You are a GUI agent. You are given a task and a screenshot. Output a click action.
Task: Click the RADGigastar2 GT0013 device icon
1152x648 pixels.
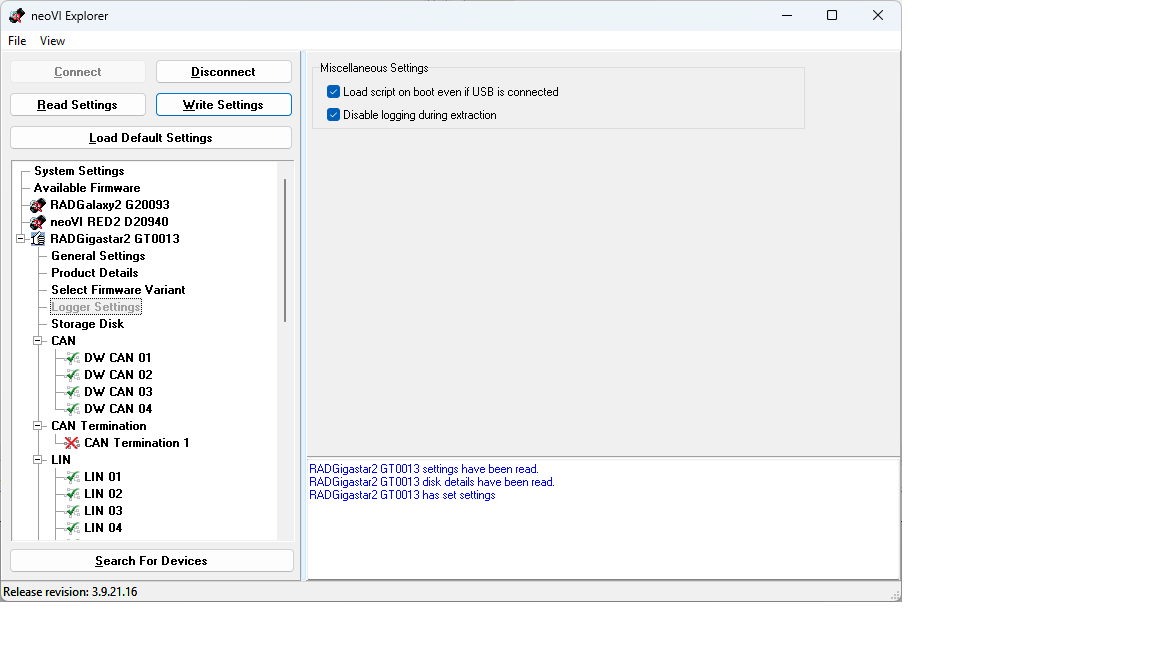pyautogui.click(x=38, y=239)
